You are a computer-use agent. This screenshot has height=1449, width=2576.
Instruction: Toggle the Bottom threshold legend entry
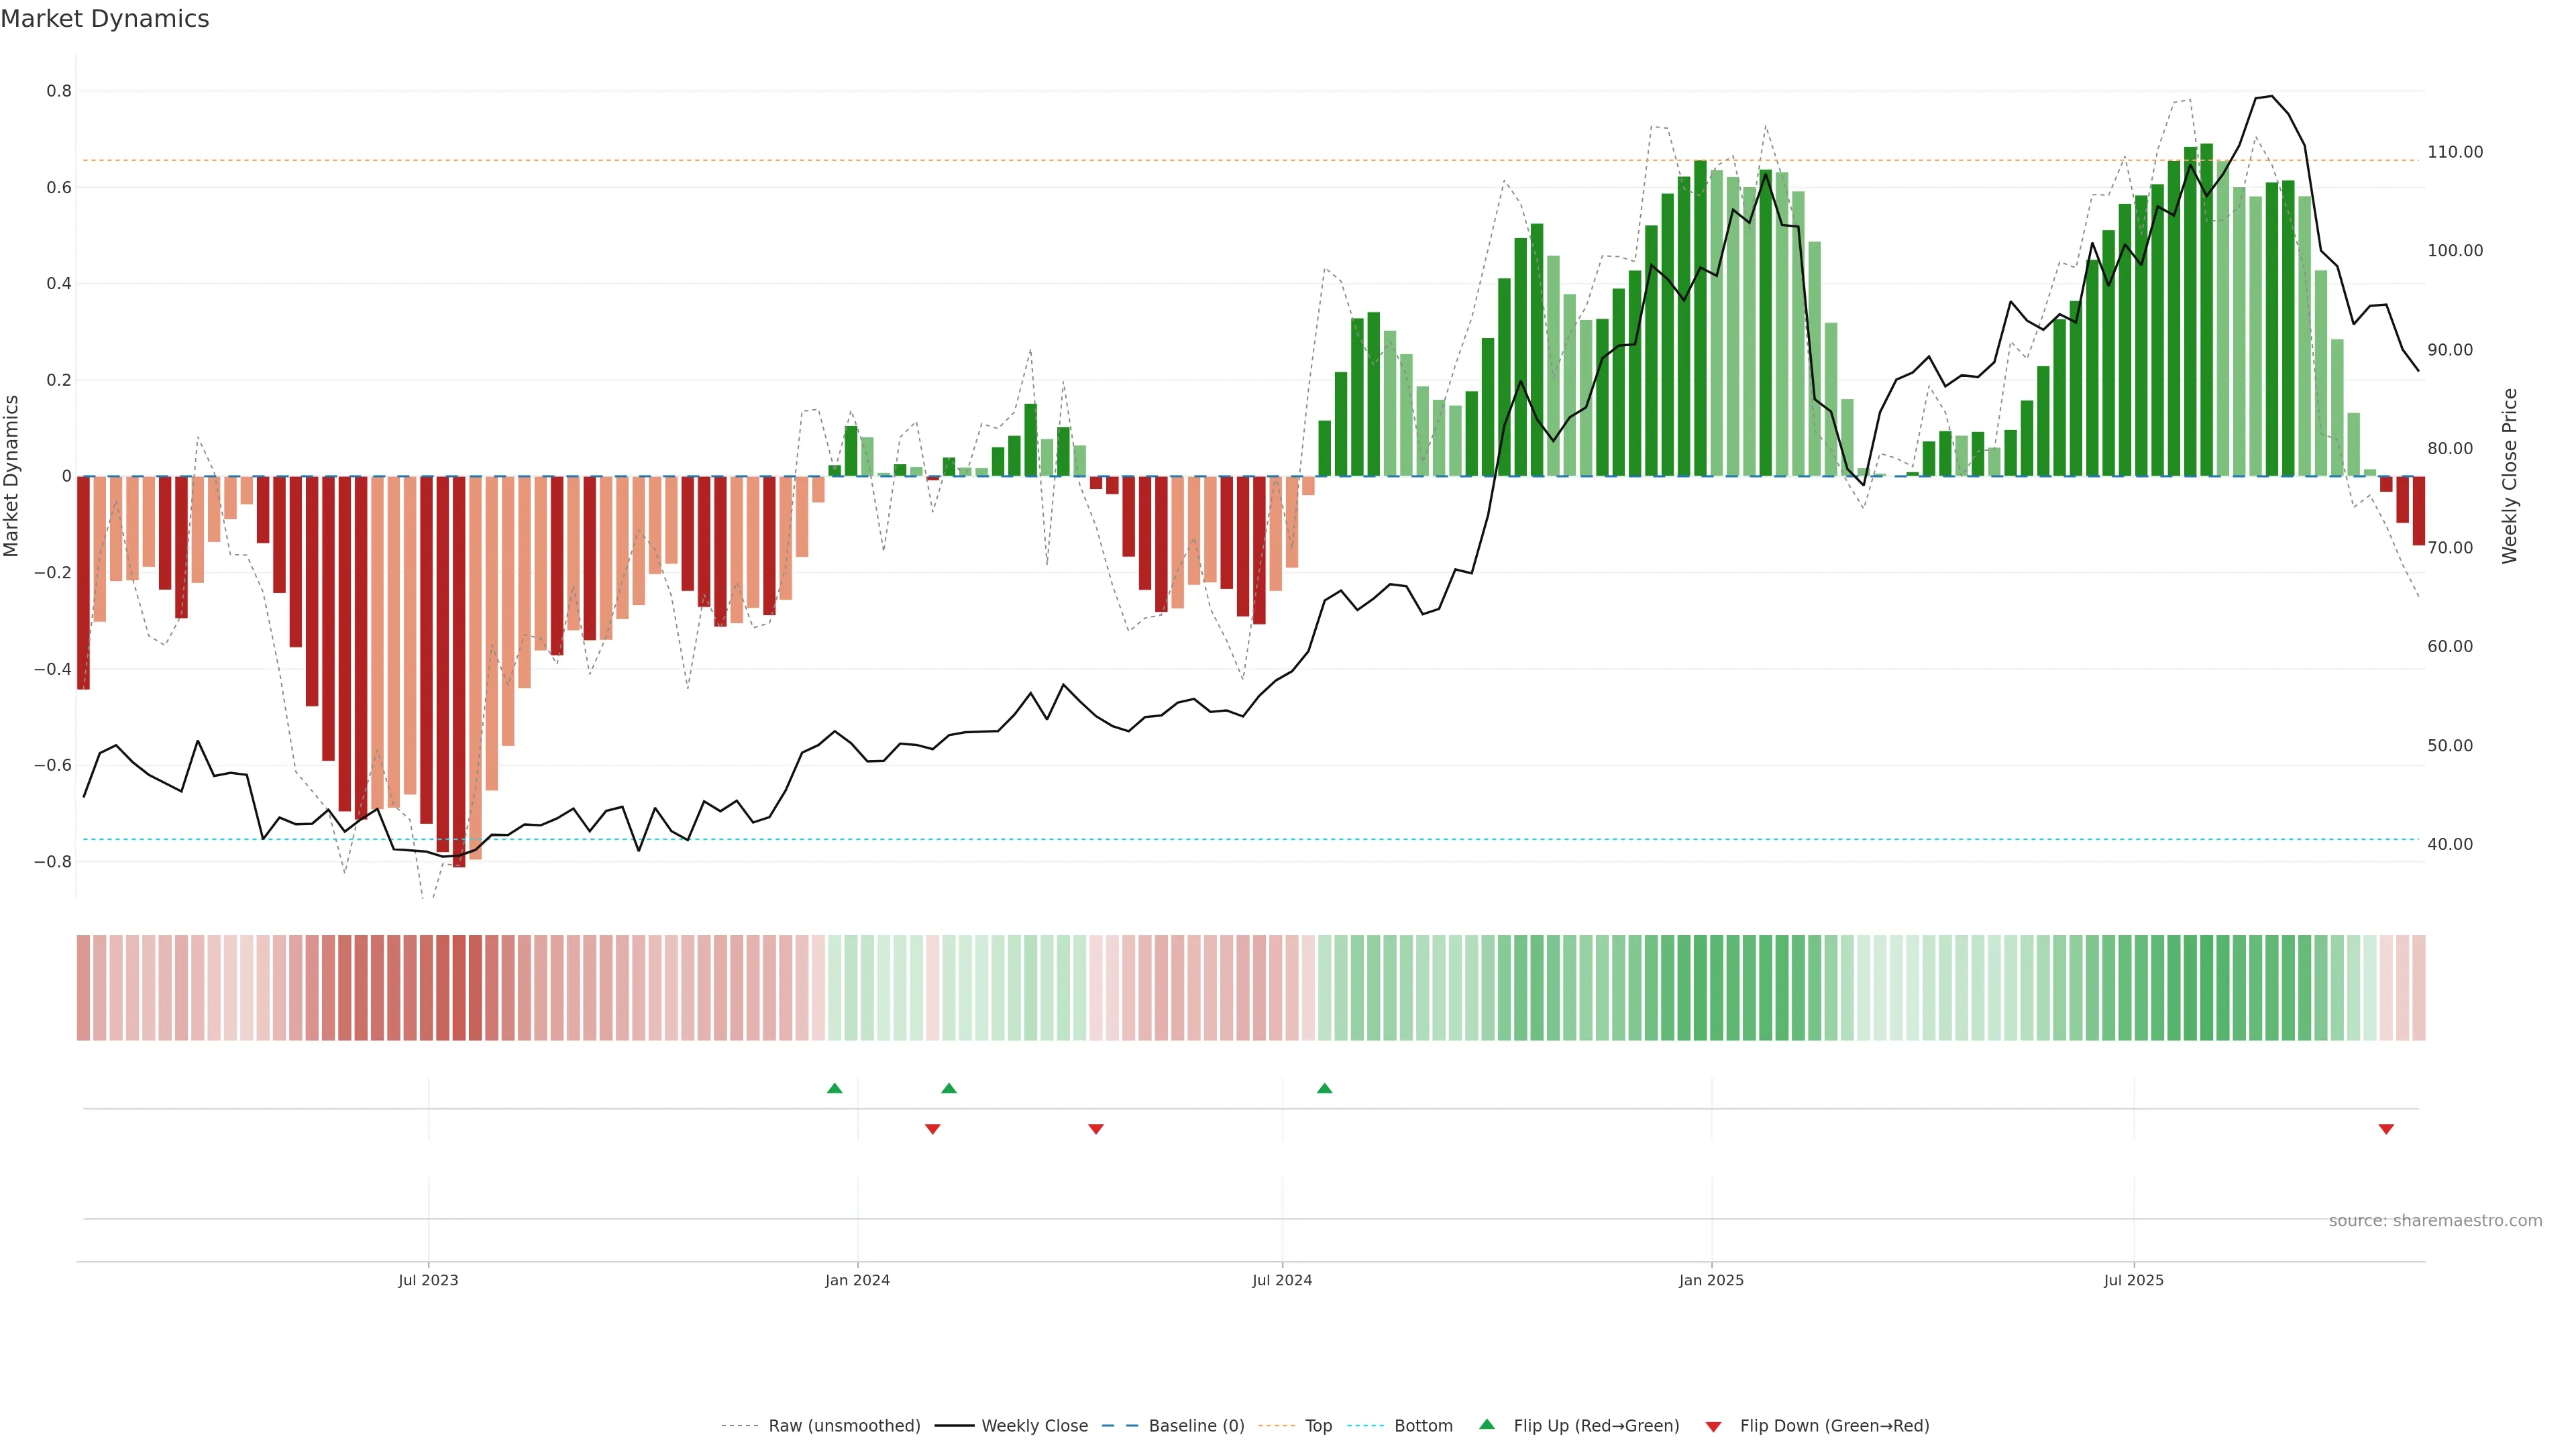1423,1425
